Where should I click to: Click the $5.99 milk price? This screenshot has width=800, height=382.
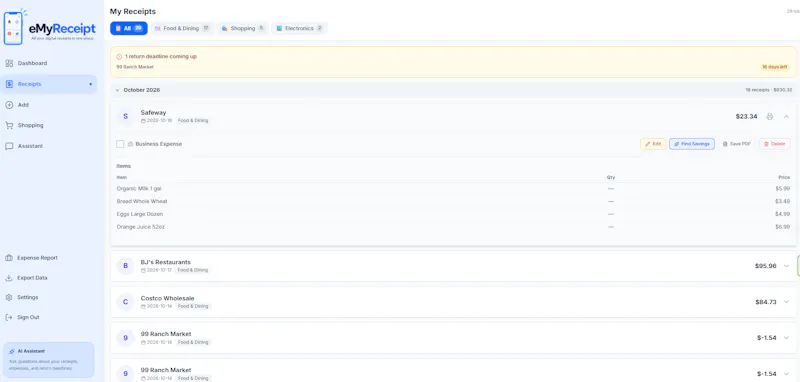[x=783, y=189]
